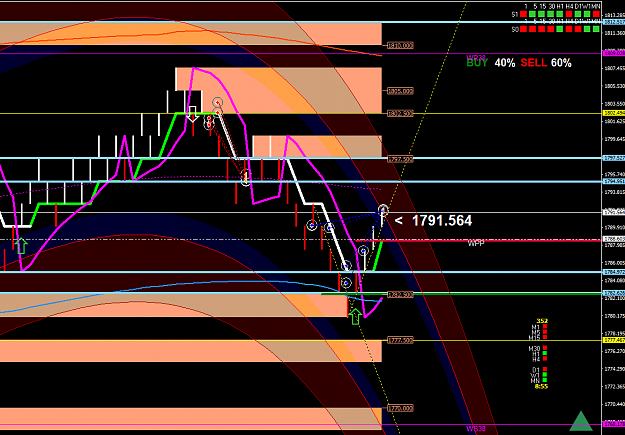
Task: Click the yellow 352 value above M1
Action: tap(542, 321)
